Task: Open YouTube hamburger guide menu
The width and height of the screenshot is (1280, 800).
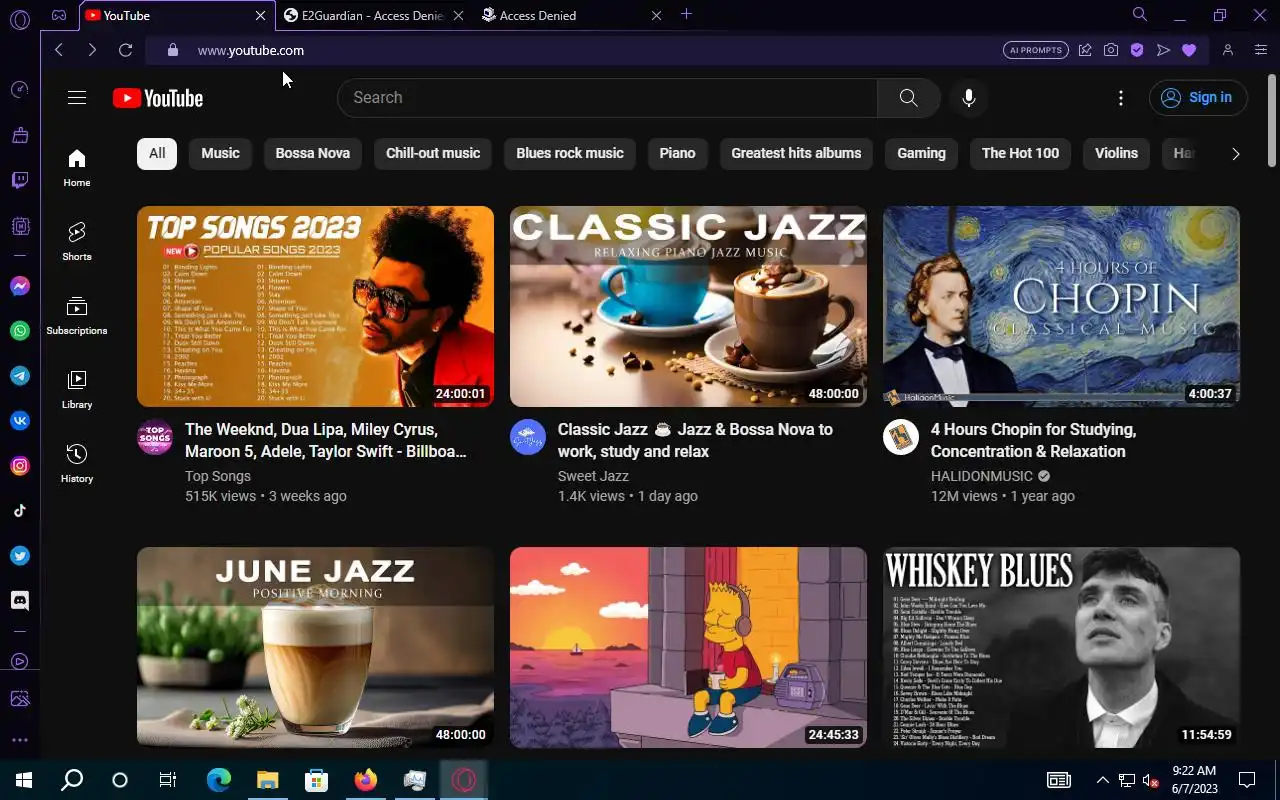Action: coord(77,97)
